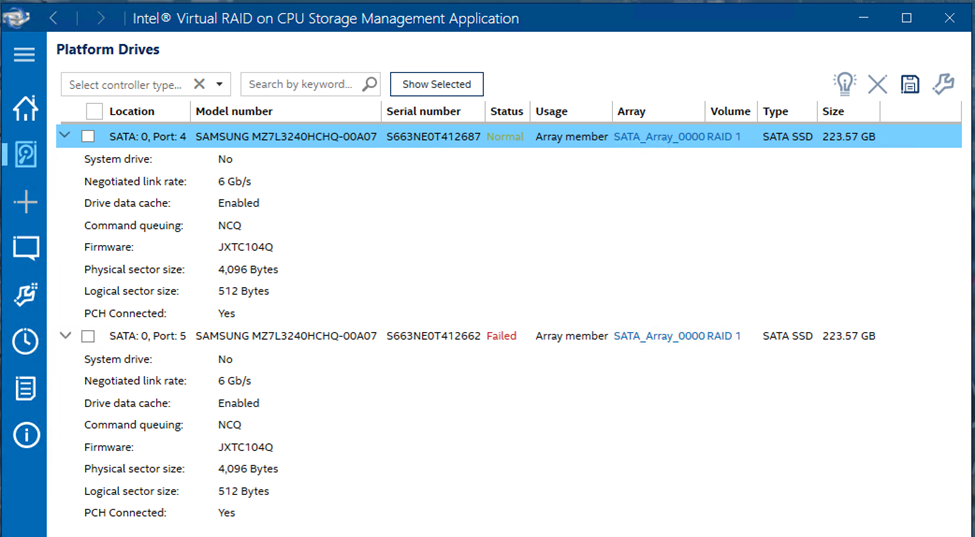Click the Failed status text
The image size is (975, 537).
point(501,336)
